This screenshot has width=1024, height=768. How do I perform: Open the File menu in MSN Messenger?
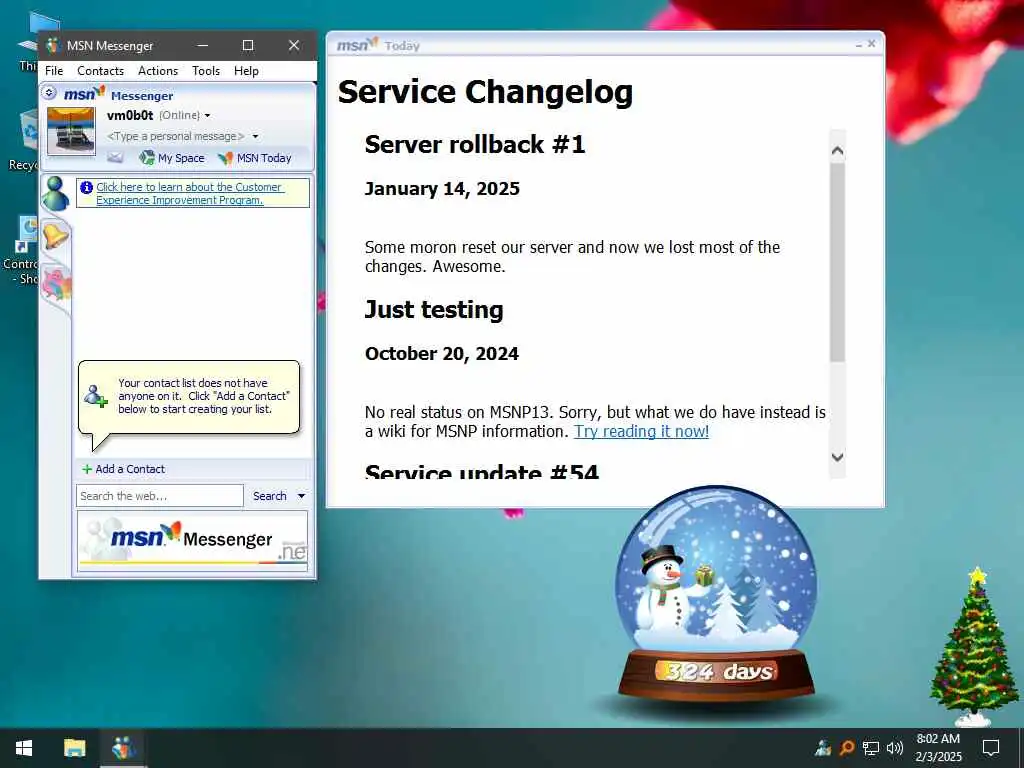pyautogui.click(x=54, y=71)
